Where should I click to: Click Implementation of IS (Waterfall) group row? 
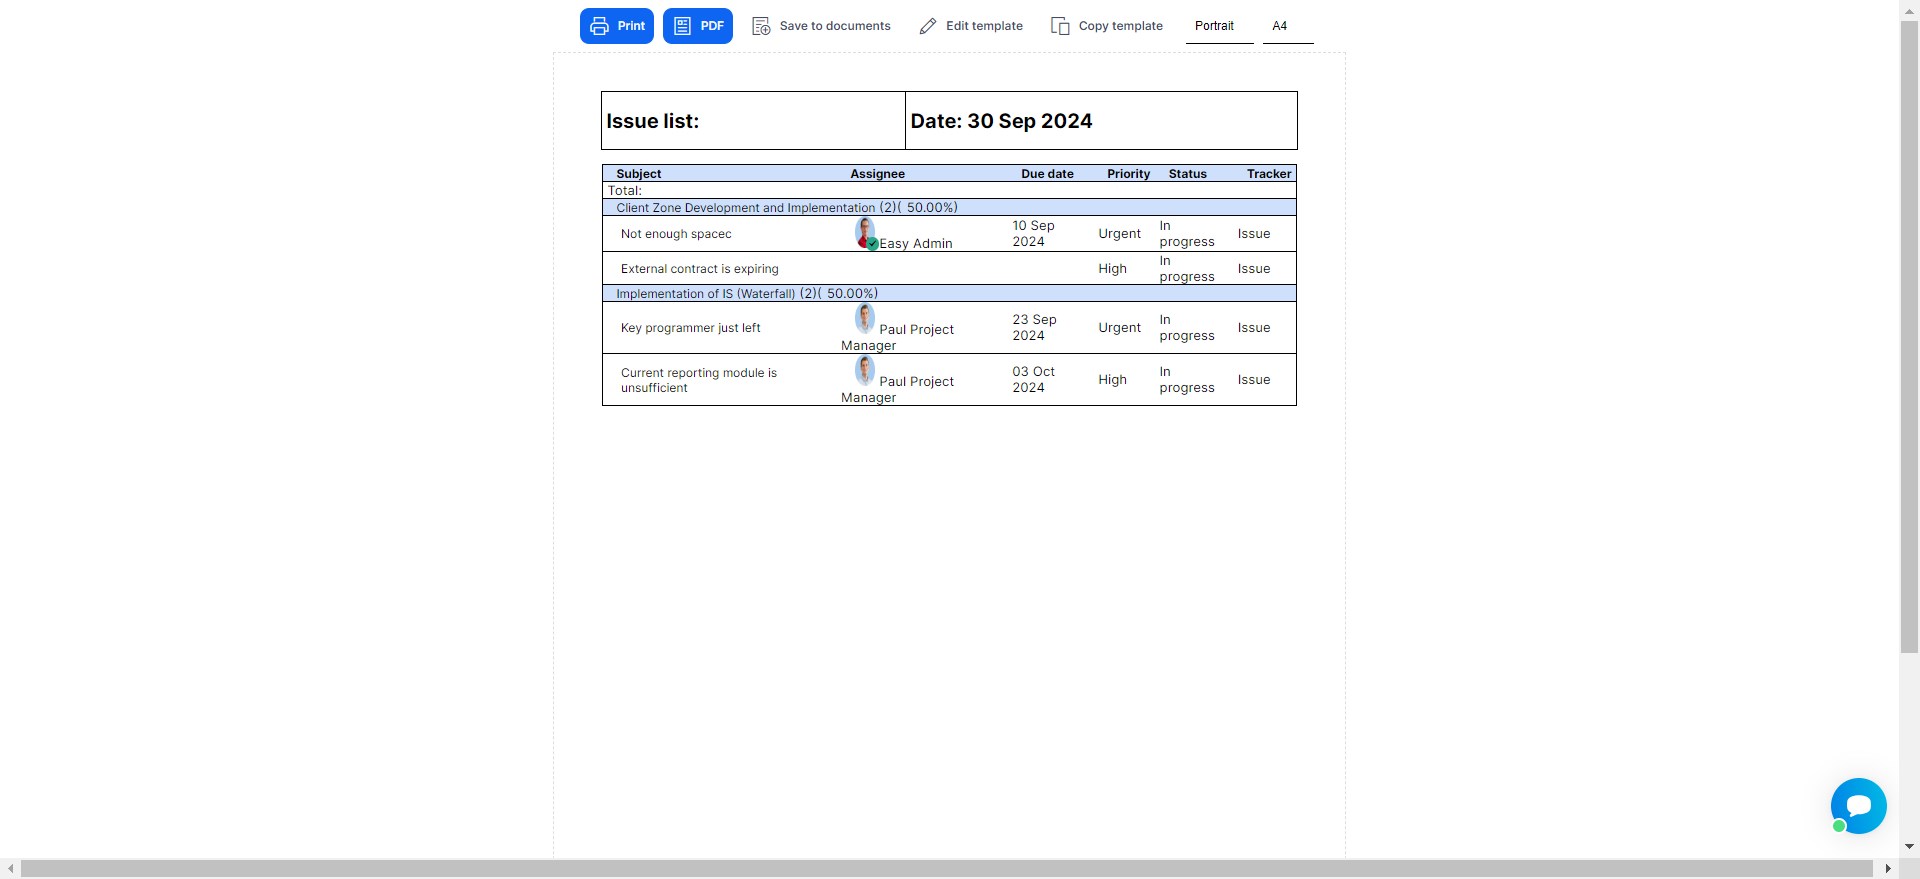pyautogui.click(x=746, y=294)
